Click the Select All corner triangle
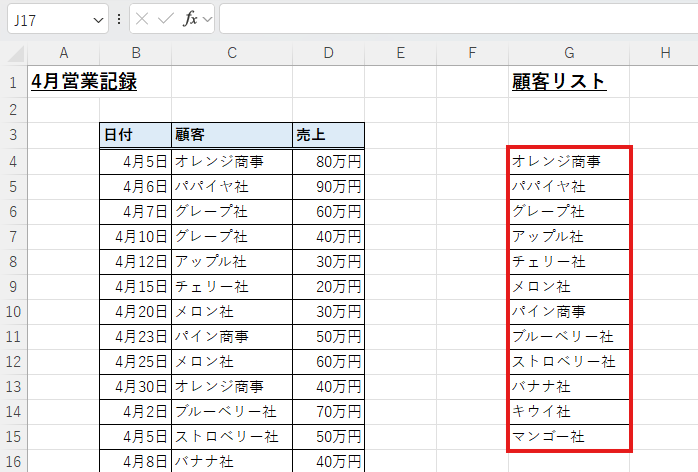The width and height of the screenshot is (698, 472). [x=14, y=53]
